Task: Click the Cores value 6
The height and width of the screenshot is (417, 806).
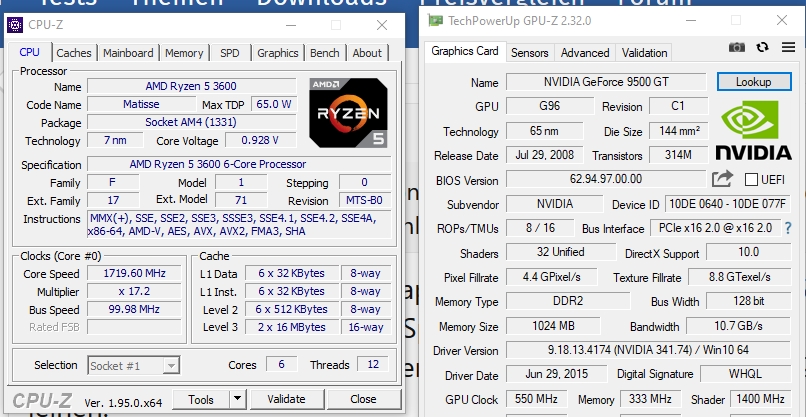Action: point(281,365)
